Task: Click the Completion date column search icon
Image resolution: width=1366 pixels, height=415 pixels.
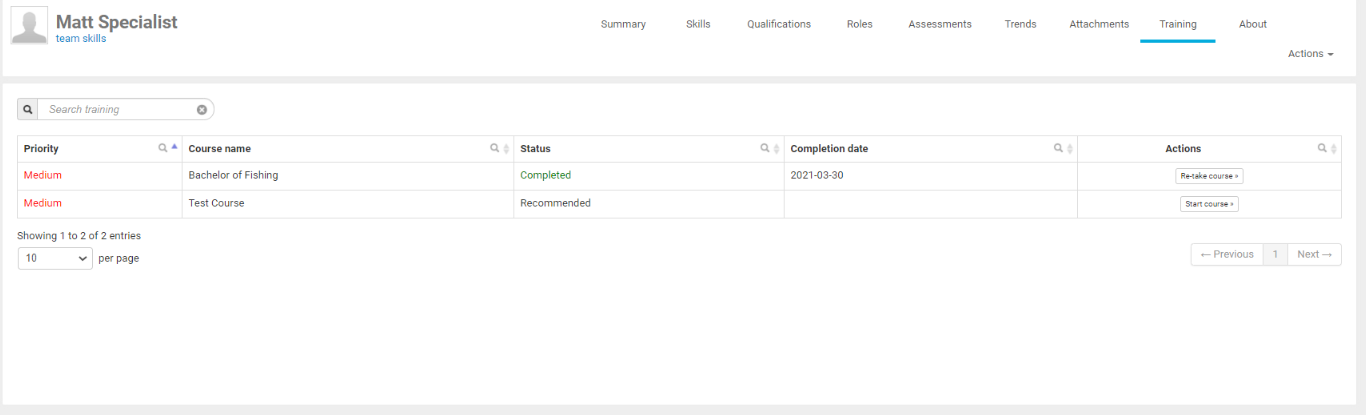Action: click(x=1058, y=148)
